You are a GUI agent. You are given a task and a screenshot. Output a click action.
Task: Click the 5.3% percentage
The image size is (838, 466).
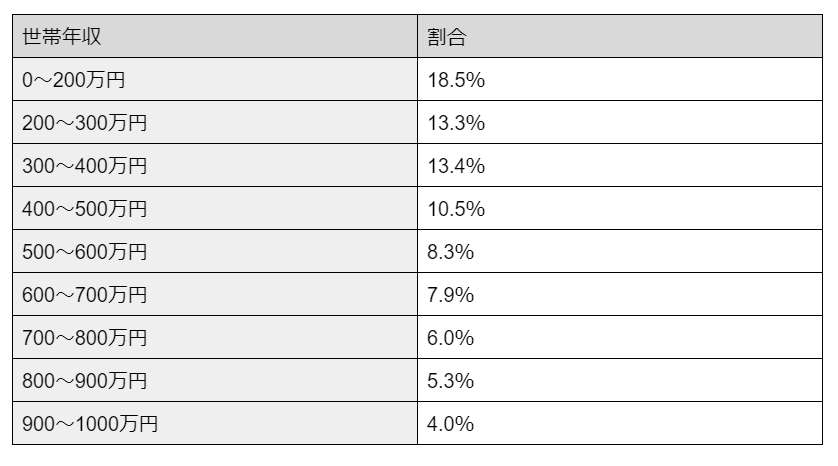[450, 381]
